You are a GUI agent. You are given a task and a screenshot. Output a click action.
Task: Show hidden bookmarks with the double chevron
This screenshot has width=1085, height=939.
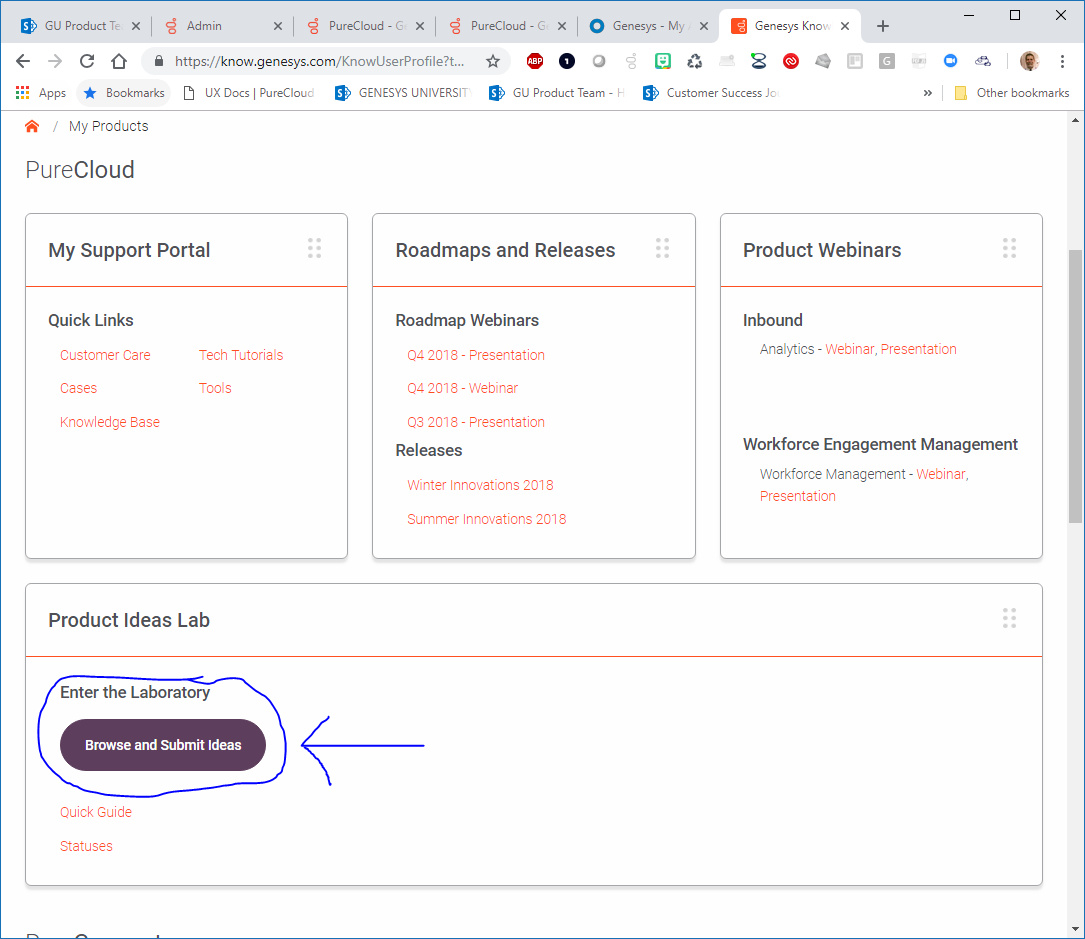(x=928, y=93)
